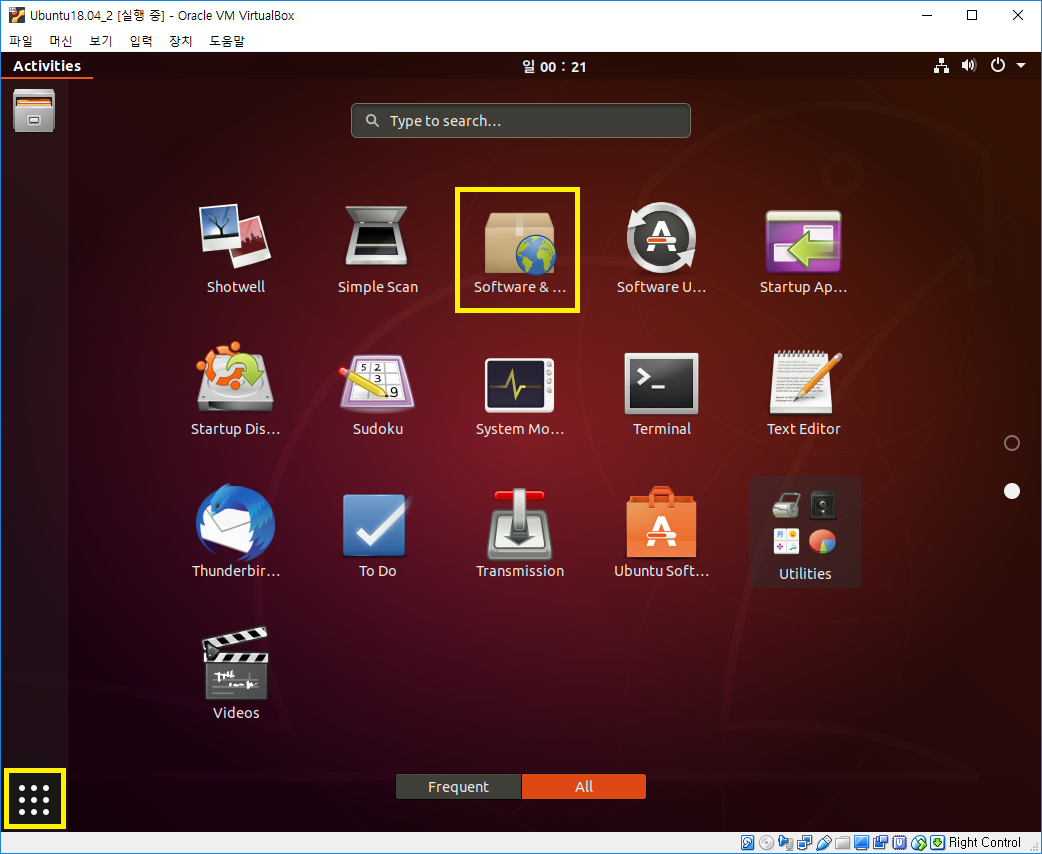Switch to the All apps tab
1042x854 pixels.
583,787
